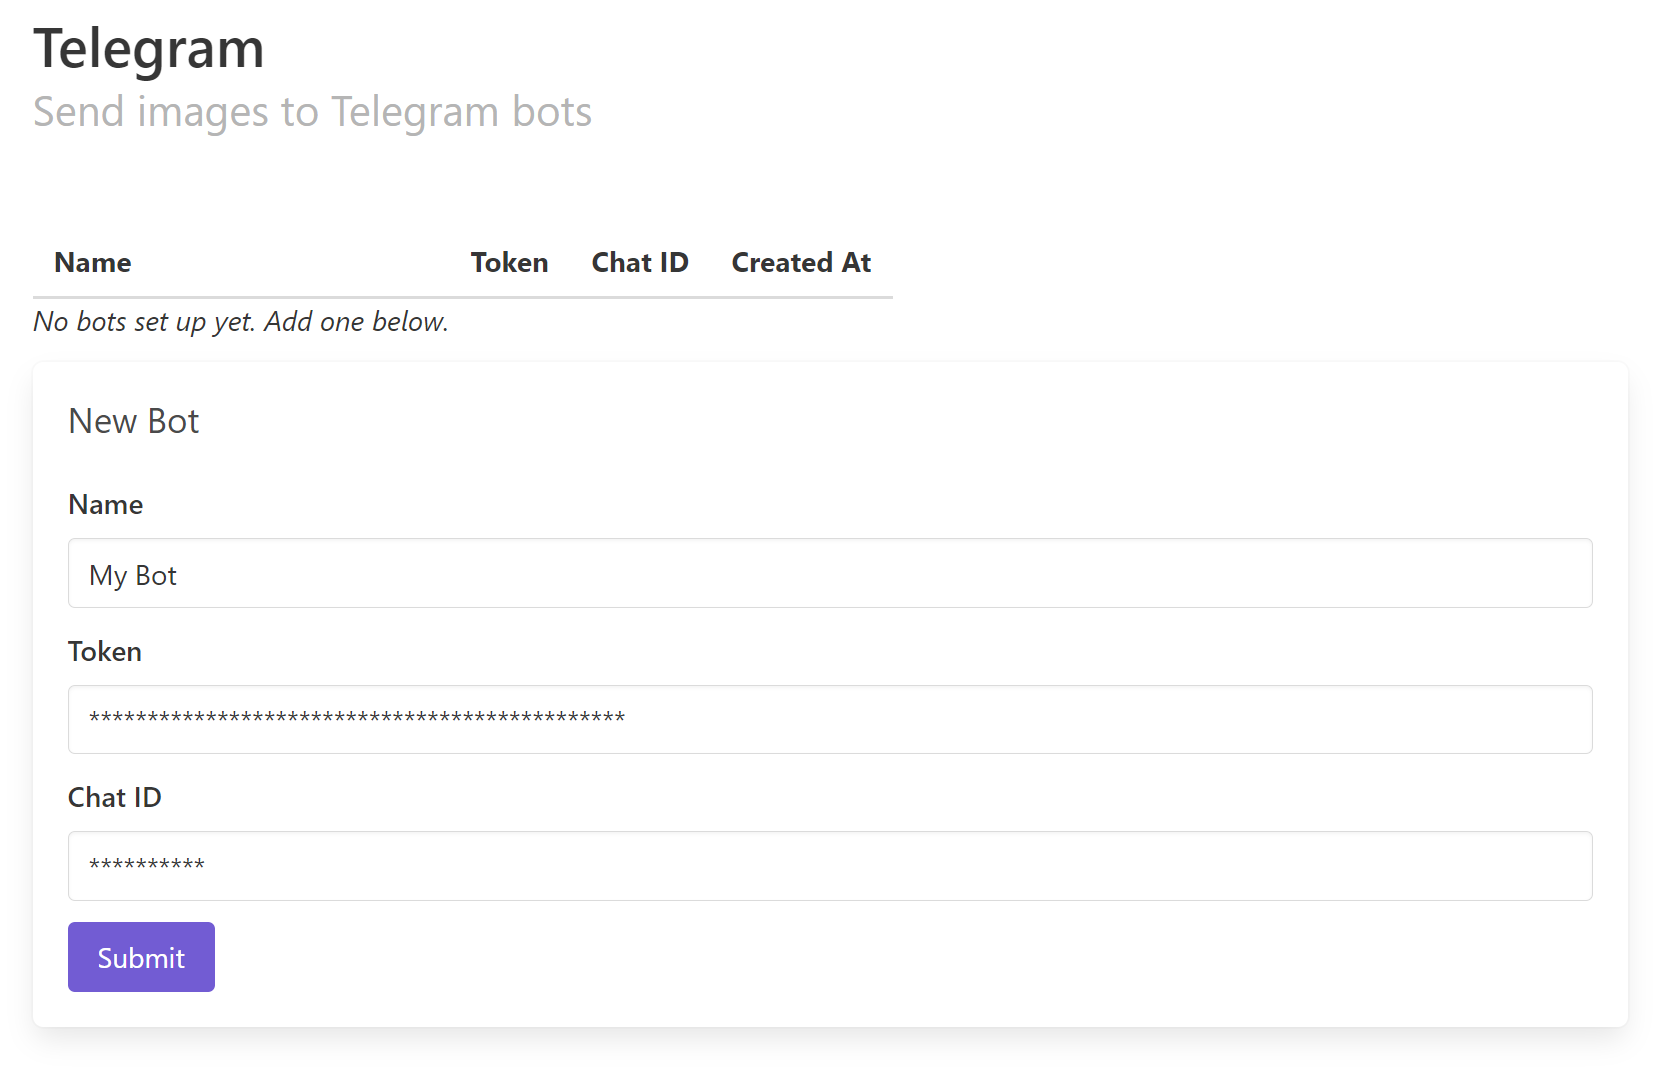This screenshot has width=1671, height=1069.
Task: Select the Token input field
Action: [x=830, y=719]
